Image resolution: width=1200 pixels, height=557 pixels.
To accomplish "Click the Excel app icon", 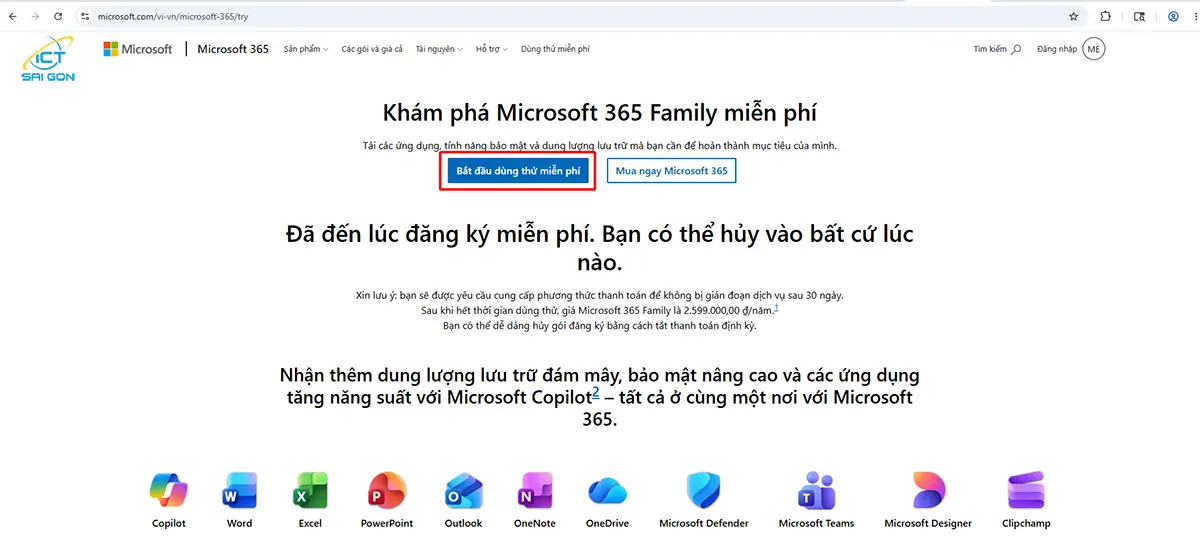I will [x=310, y=490].
